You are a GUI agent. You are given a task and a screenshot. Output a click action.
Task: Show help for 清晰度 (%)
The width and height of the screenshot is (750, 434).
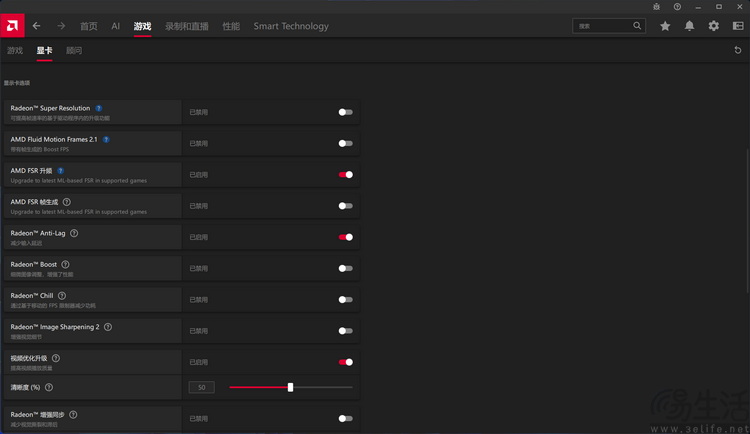tap(49, 387)
